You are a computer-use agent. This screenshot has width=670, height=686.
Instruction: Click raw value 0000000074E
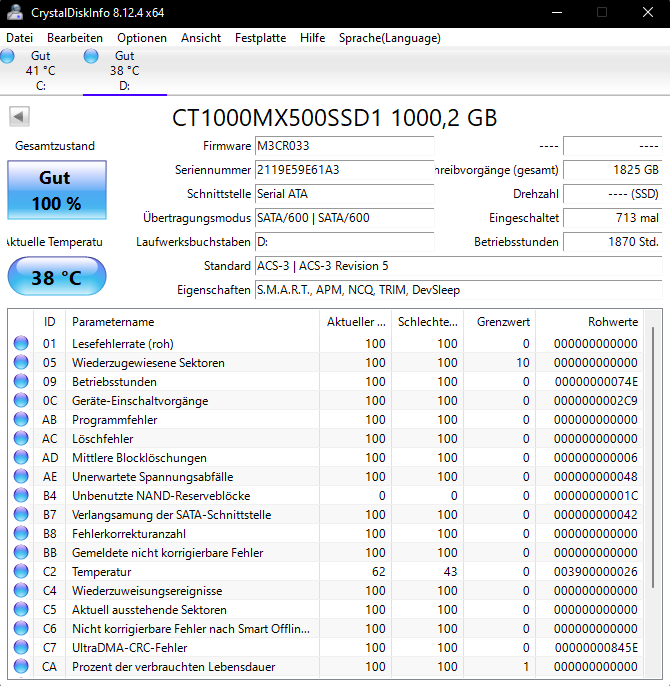point(596,382)
